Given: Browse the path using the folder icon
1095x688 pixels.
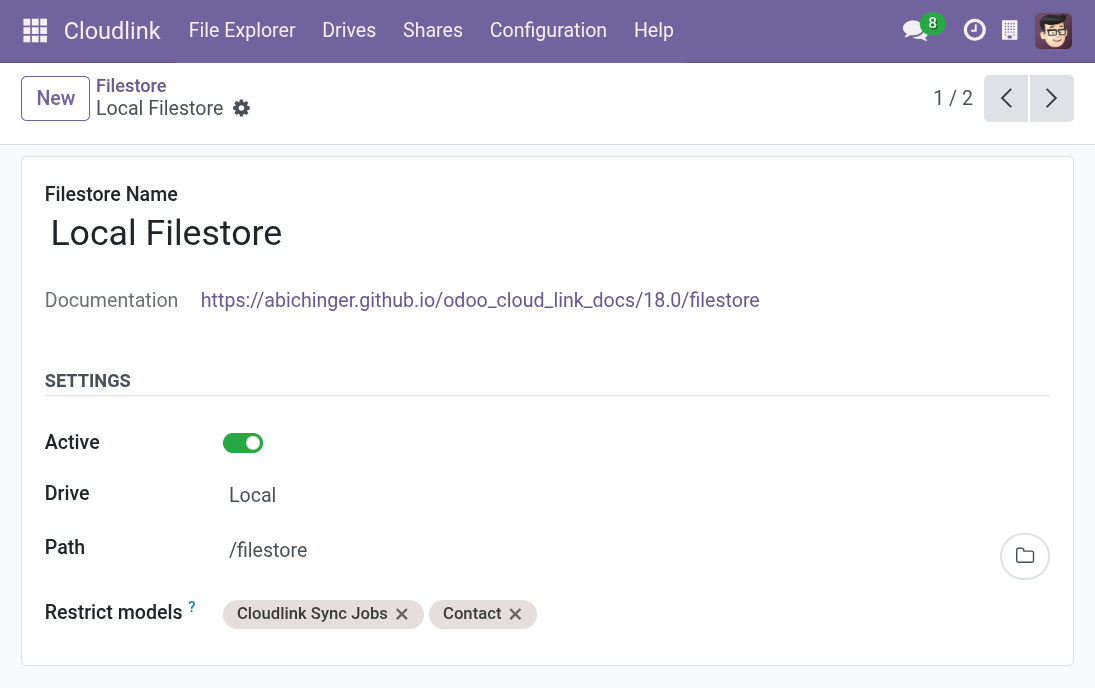Looking at the screenshot, I should [1024, 556].
